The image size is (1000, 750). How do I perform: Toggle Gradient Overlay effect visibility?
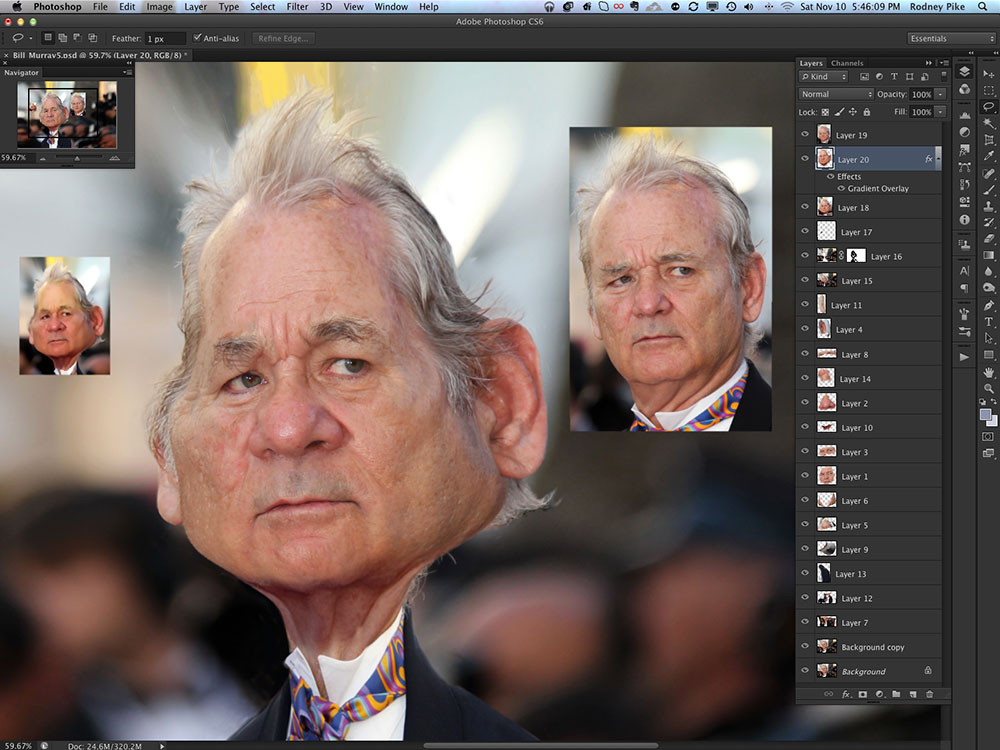(x=841, y=188)
